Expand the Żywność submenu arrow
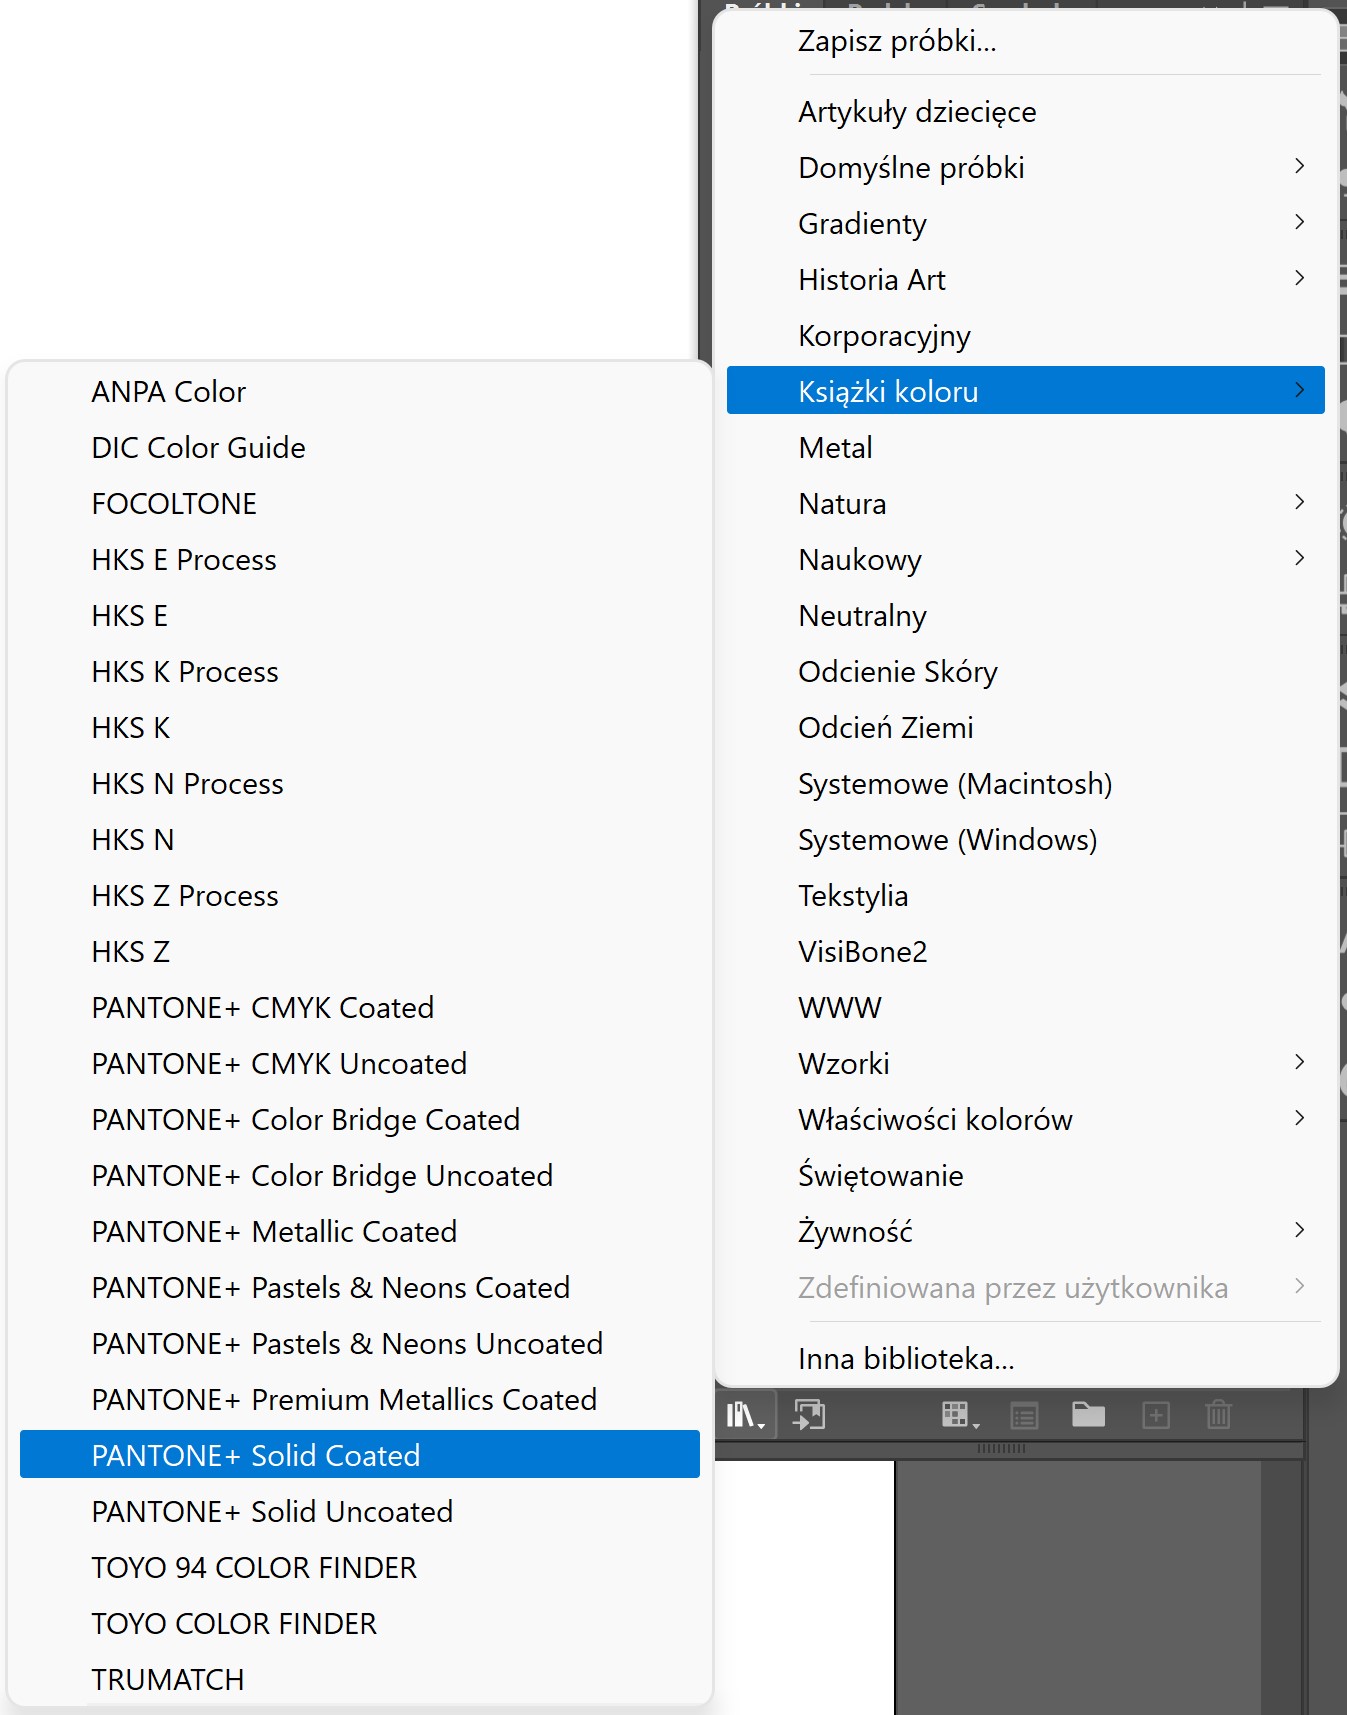 pos(1299,1230)
